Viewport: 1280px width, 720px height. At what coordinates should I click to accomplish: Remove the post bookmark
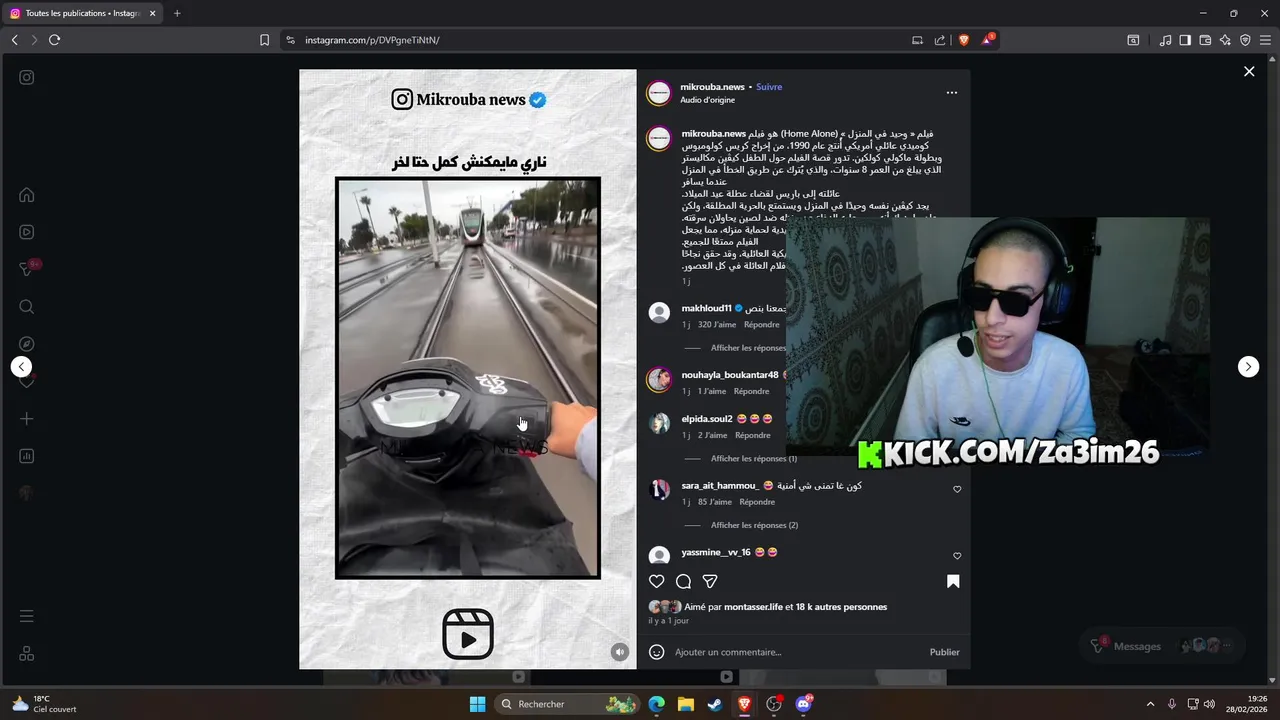(x=953, y=581)
